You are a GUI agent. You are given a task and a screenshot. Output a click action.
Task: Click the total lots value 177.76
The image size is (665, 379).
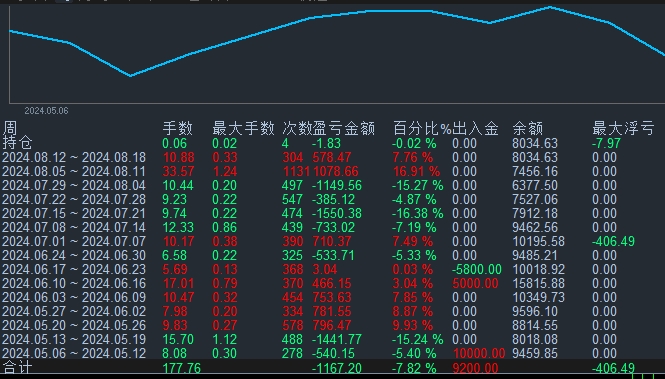click(182, 368)
